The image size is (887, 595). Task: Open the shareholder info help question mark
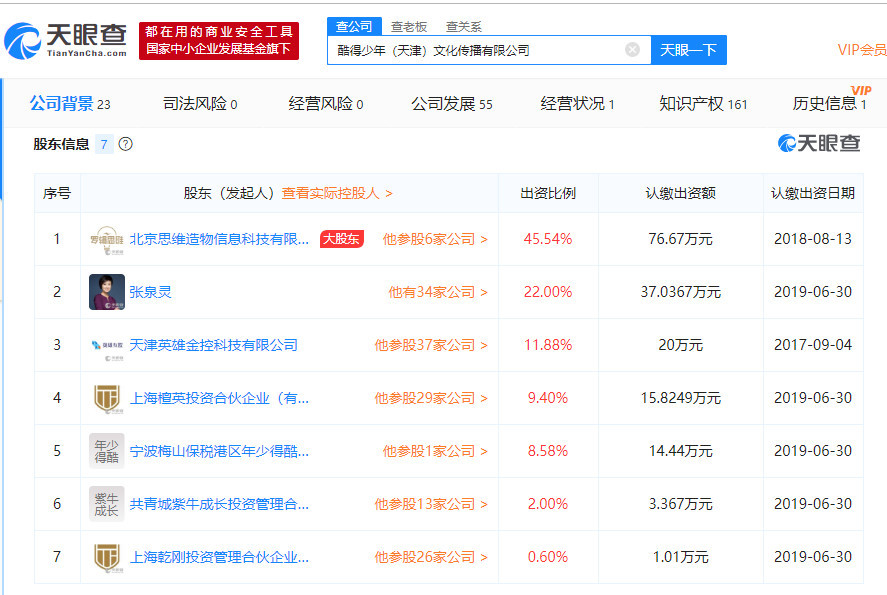(x=126, y=144)
